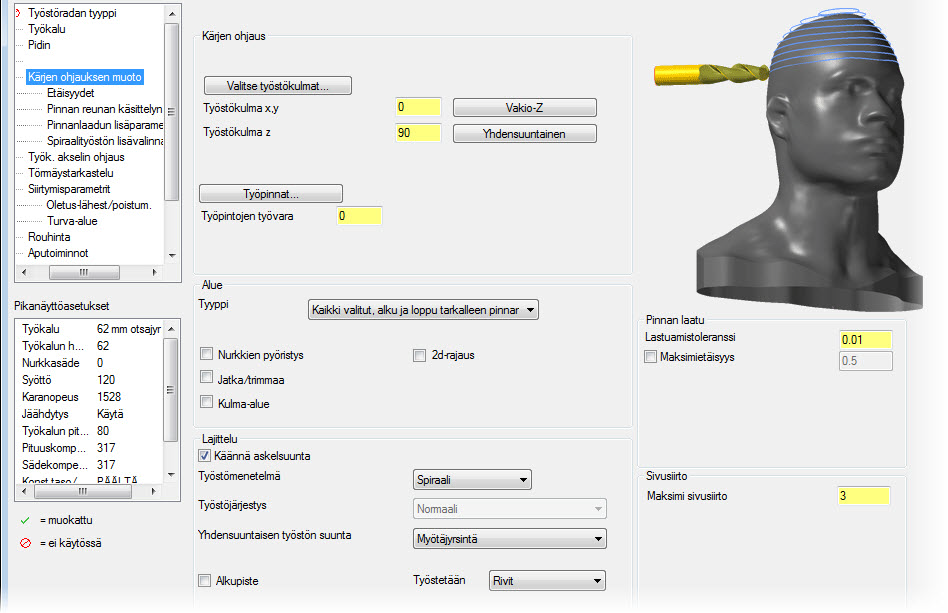This screenshot has width=948, height=613.
Task: Click quick view list scroll down arrow
Action: click(171, 475)
